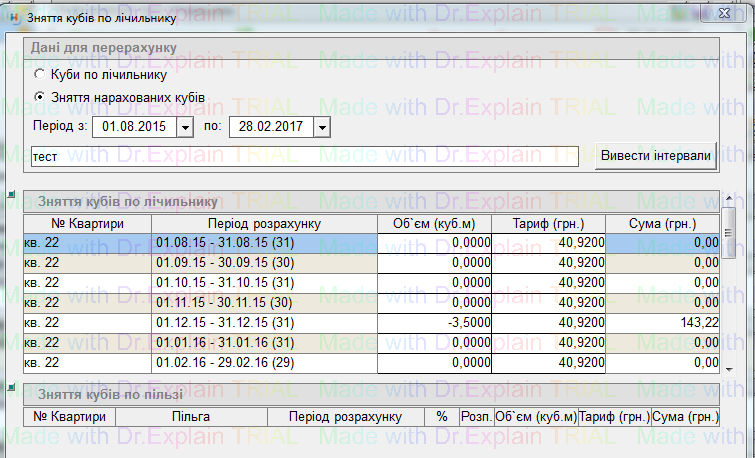Screen dimensions: 755x458
Task: Select the row for 01.12.15 - 31.12.15
Action: click(264, 322)
